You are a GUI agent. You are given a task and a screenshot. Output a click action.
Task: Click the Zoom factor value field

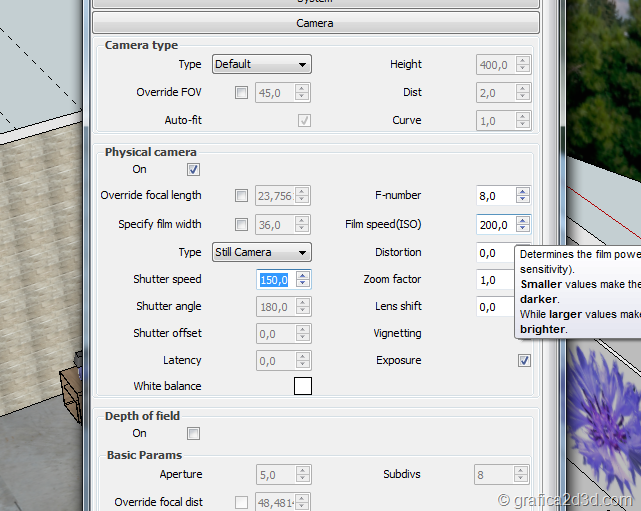pos(495,280)
